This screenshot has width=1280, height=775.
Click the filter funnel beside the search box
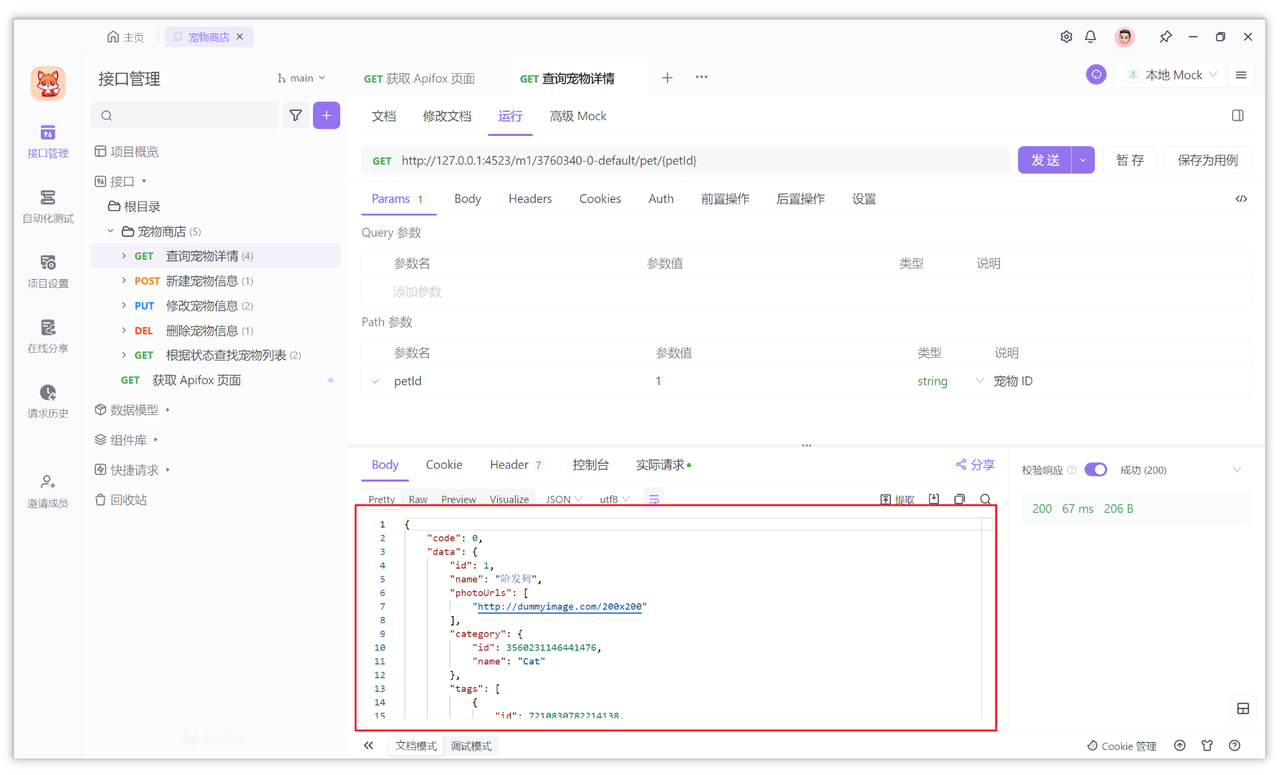point(295,116)
